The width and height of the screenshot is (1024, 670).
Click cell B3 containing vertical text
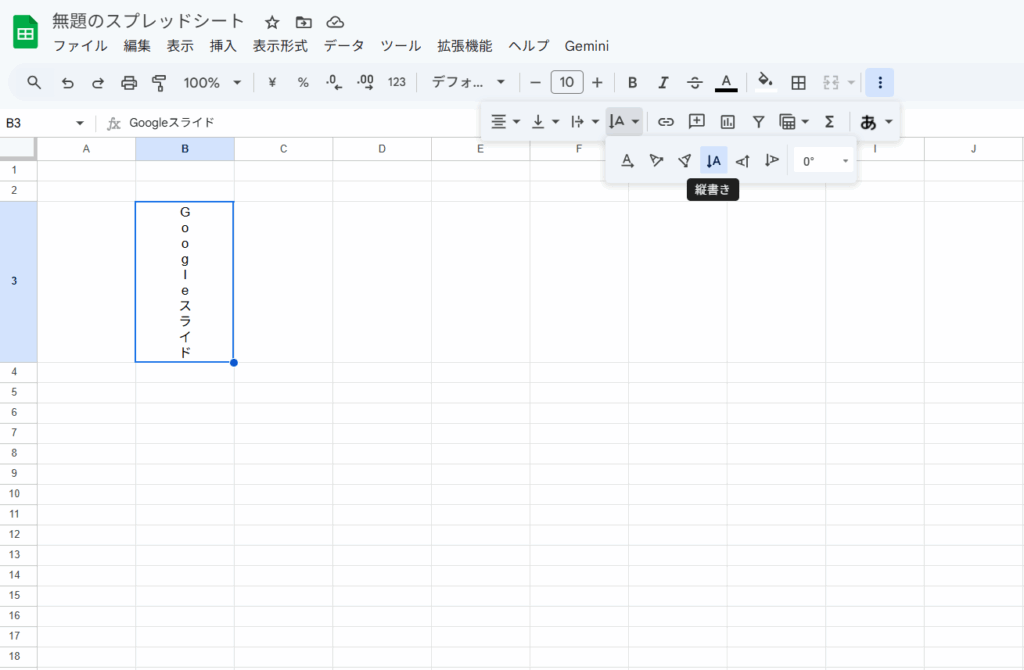[184, 282]
